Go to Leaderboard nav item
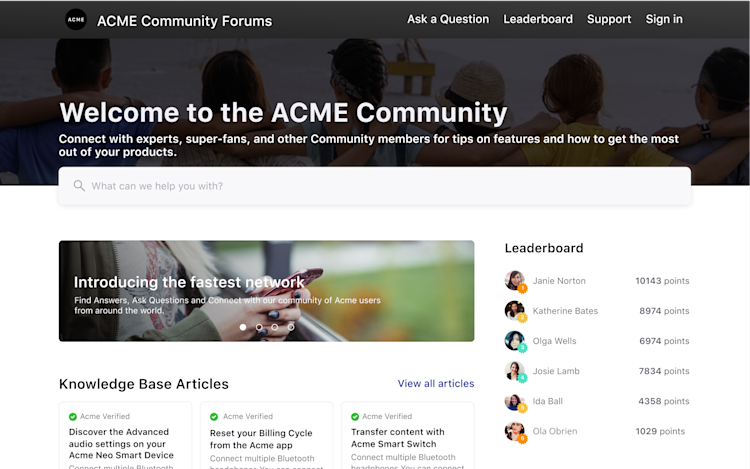Image resolution: width=750 pixels, height=469 pixels. [538, 19]
